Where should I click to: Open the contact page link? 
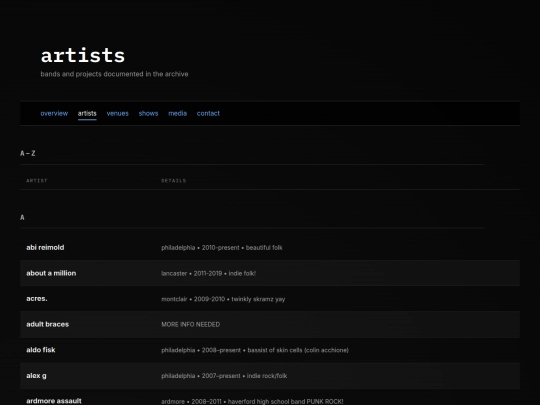pos(208,113)
